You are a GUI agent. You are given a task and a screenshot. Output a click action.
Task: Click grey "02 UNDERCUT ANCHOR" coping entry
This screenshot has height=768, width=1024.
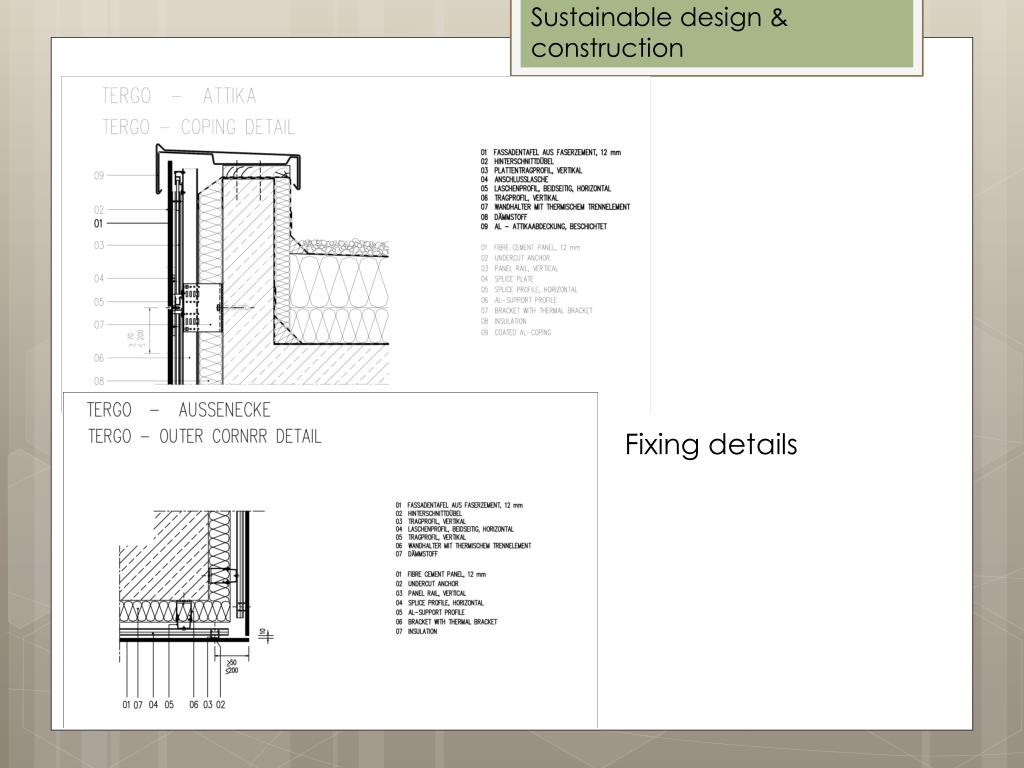(515, 258)
